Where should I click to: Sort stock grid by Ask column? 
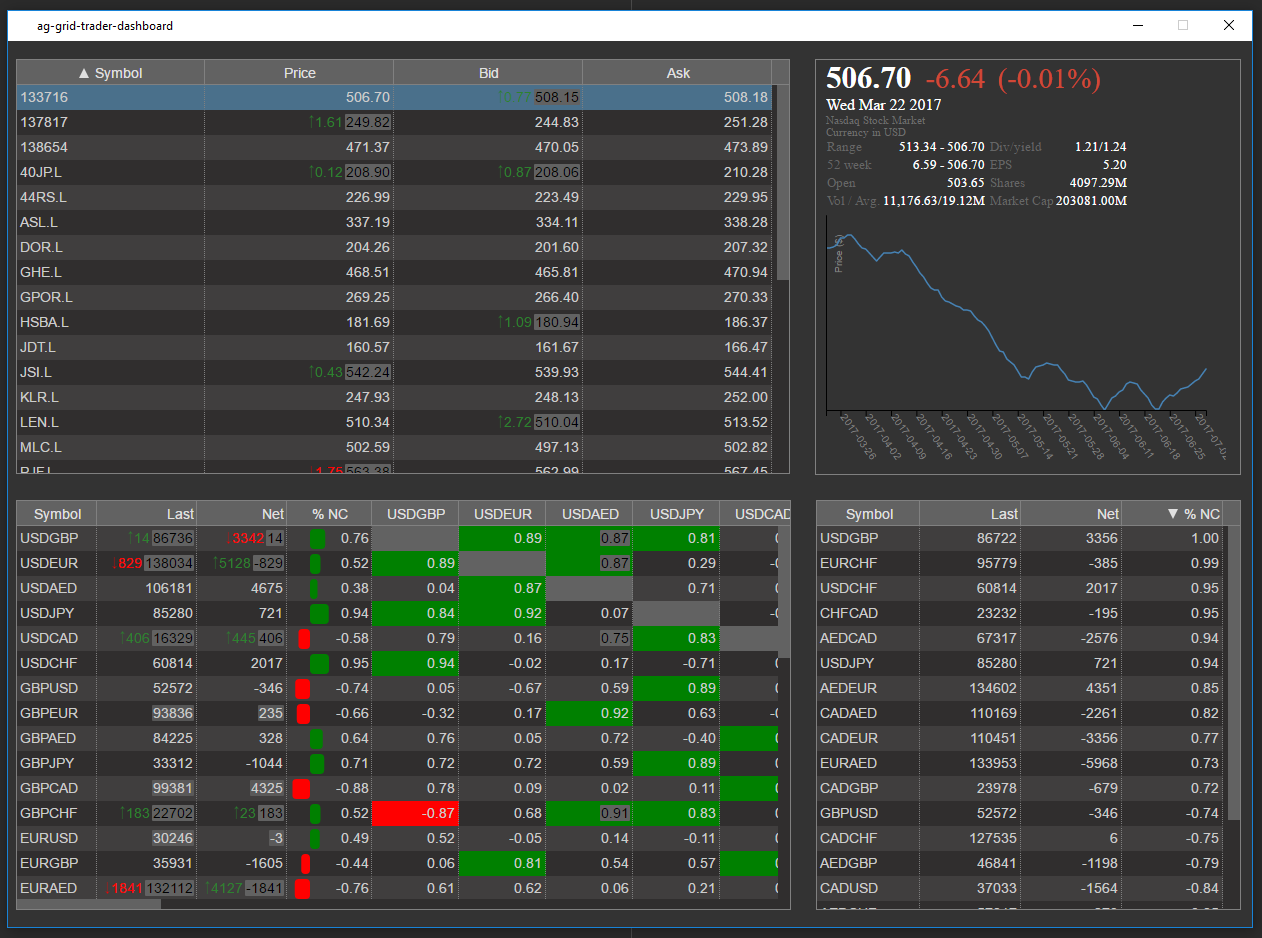pyautogui.click(x=677, y=73)
